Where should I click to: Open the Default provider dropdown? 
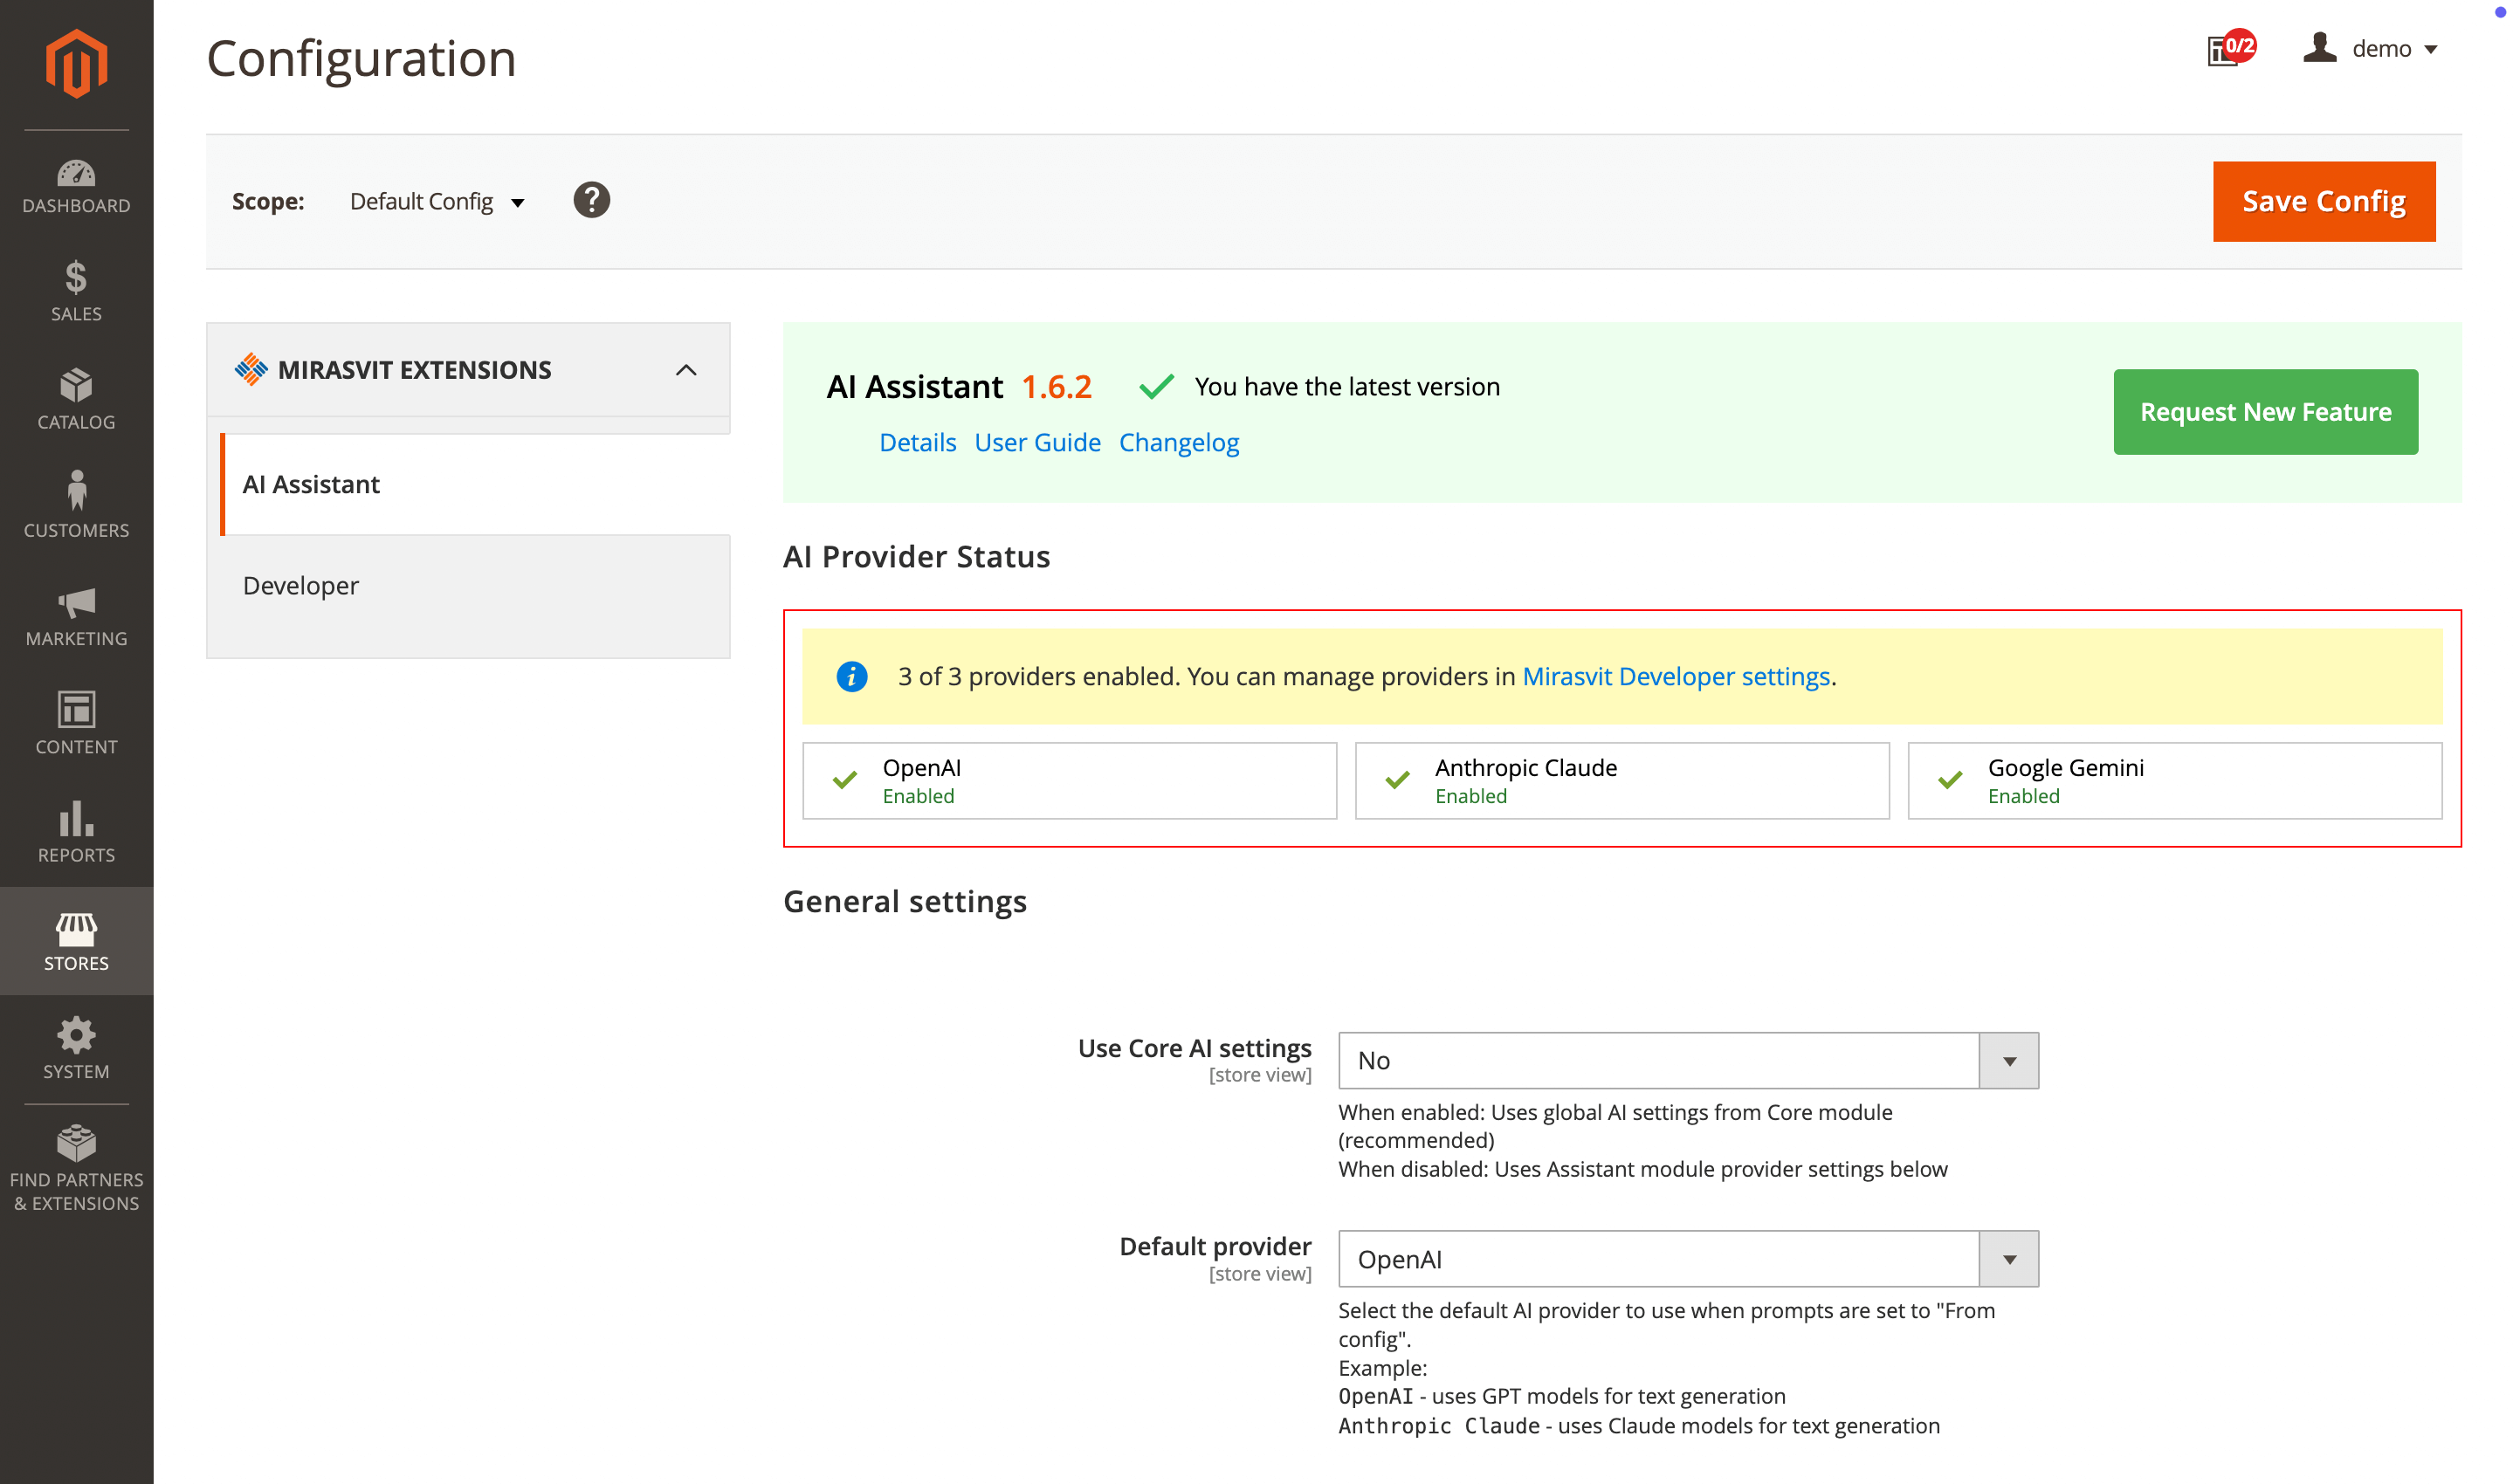[x=1687, y=1259]
